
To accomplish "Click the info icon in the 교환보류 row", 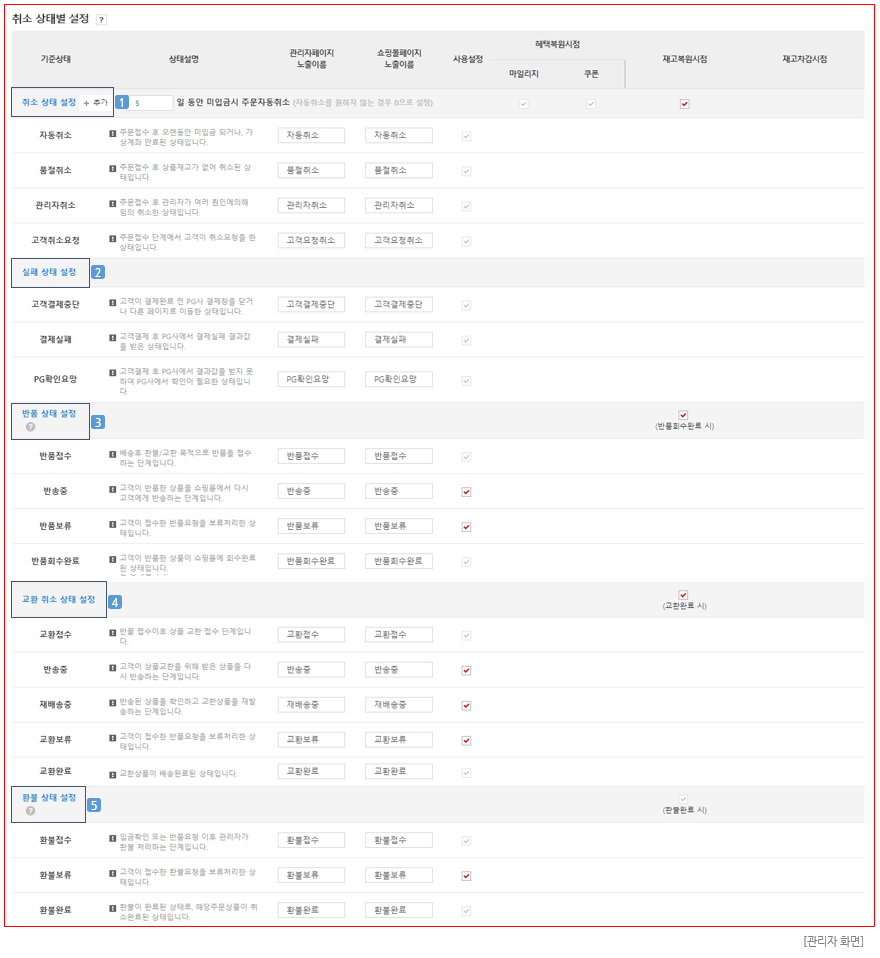I will 112,737.
